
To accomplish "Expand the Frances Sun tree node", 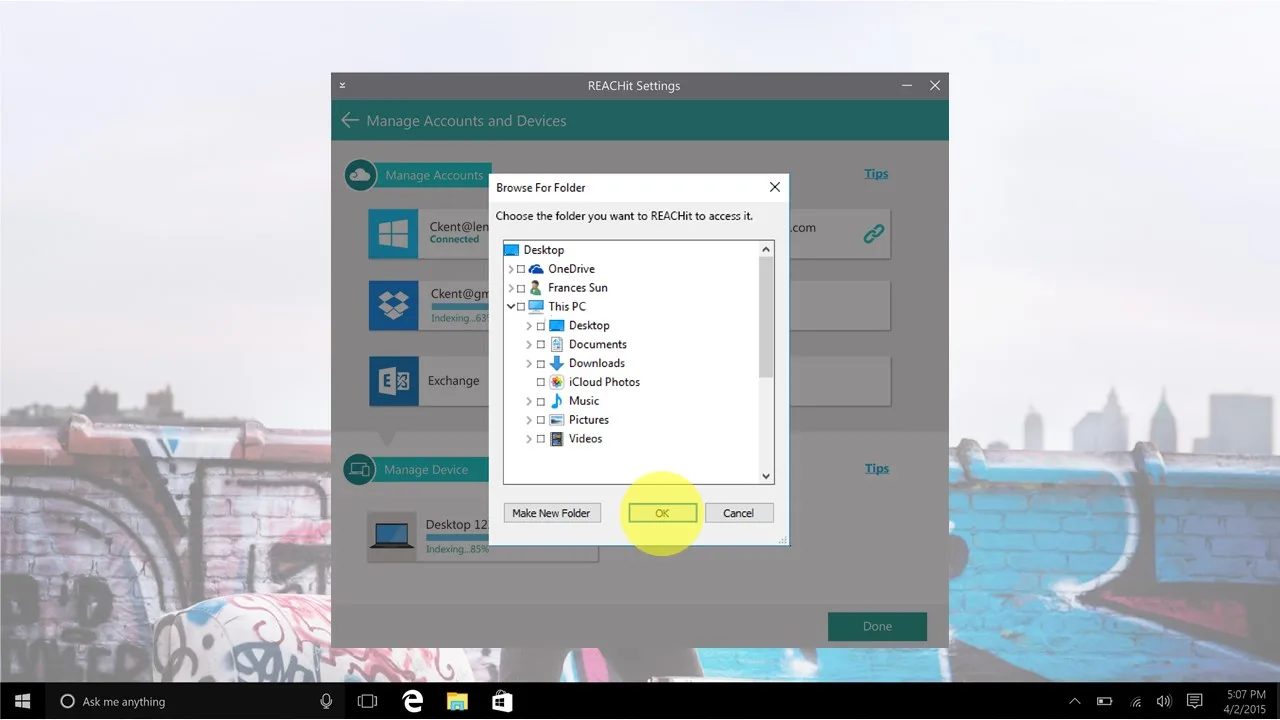I will pos(511,288).
